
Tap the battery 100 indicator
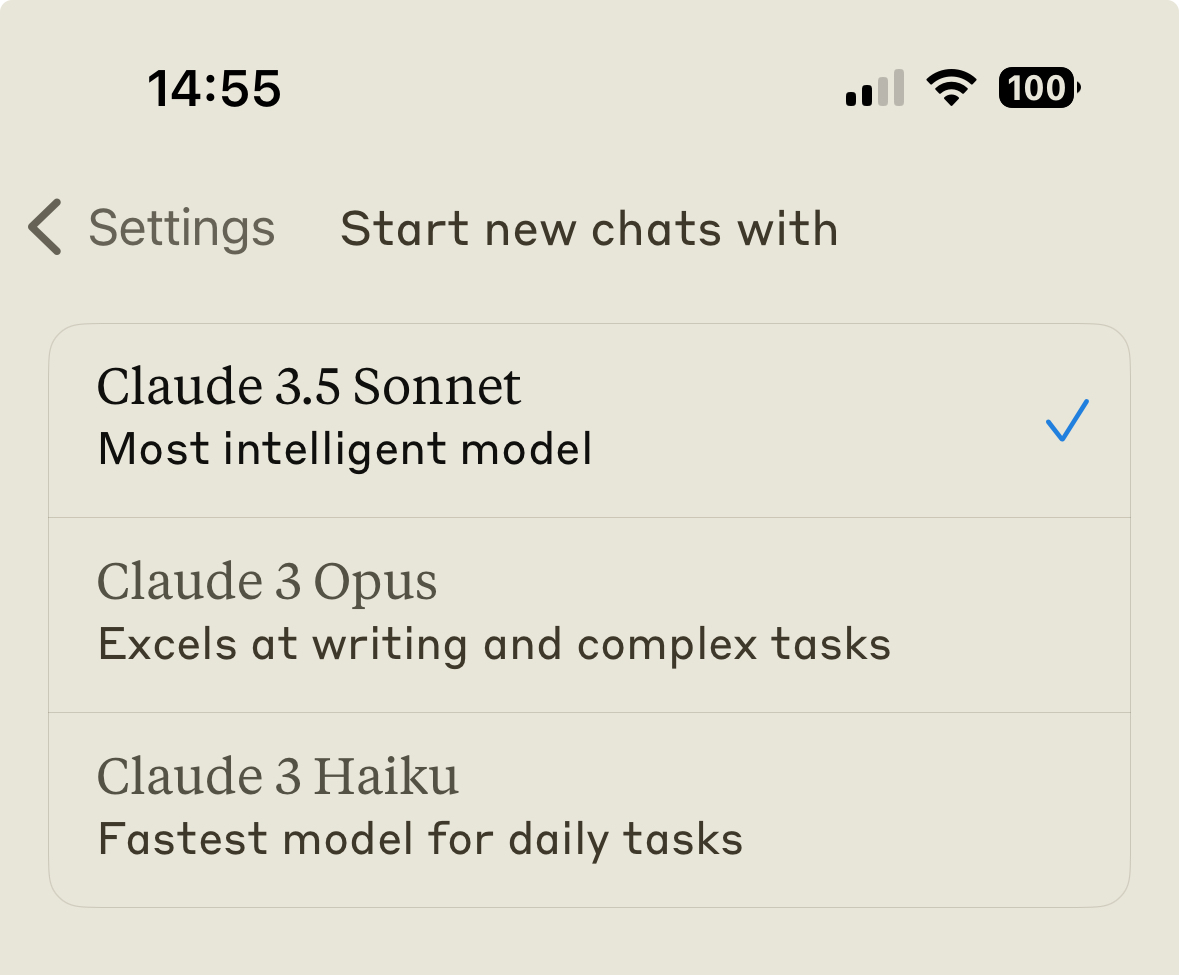1040,87
